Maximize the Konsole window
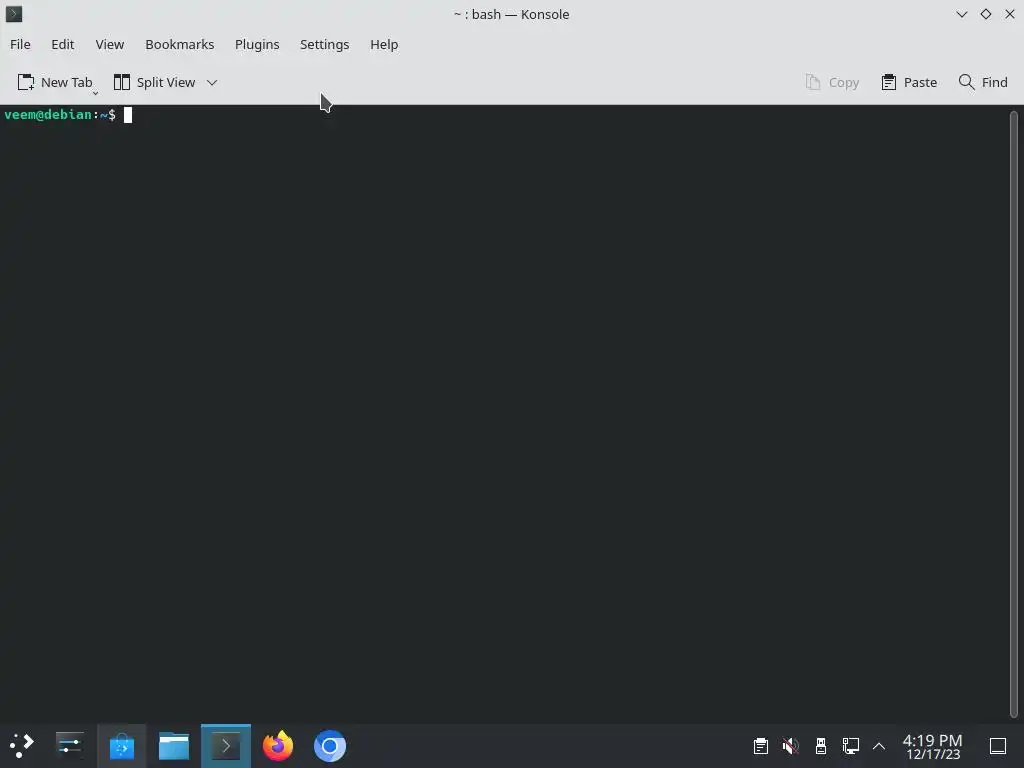 coord(986,14)
